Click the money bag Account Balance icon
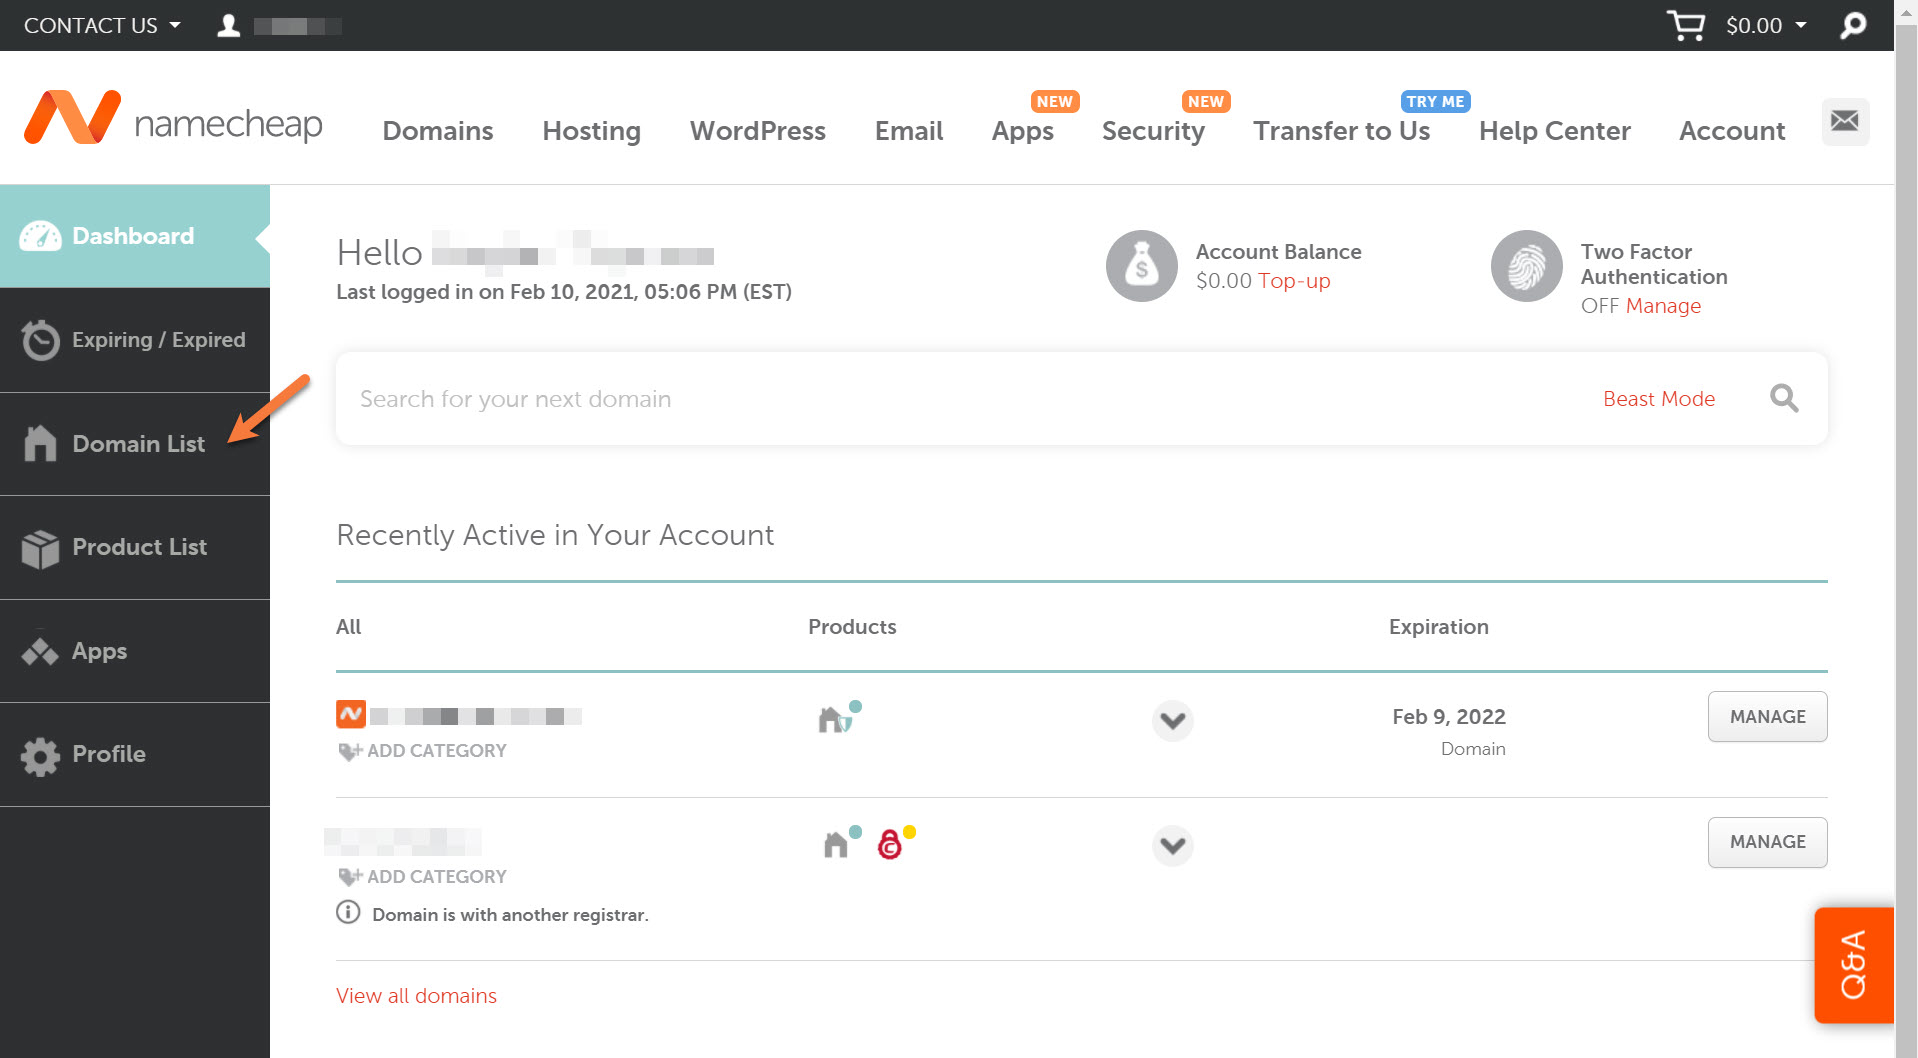 point(1141,265)
